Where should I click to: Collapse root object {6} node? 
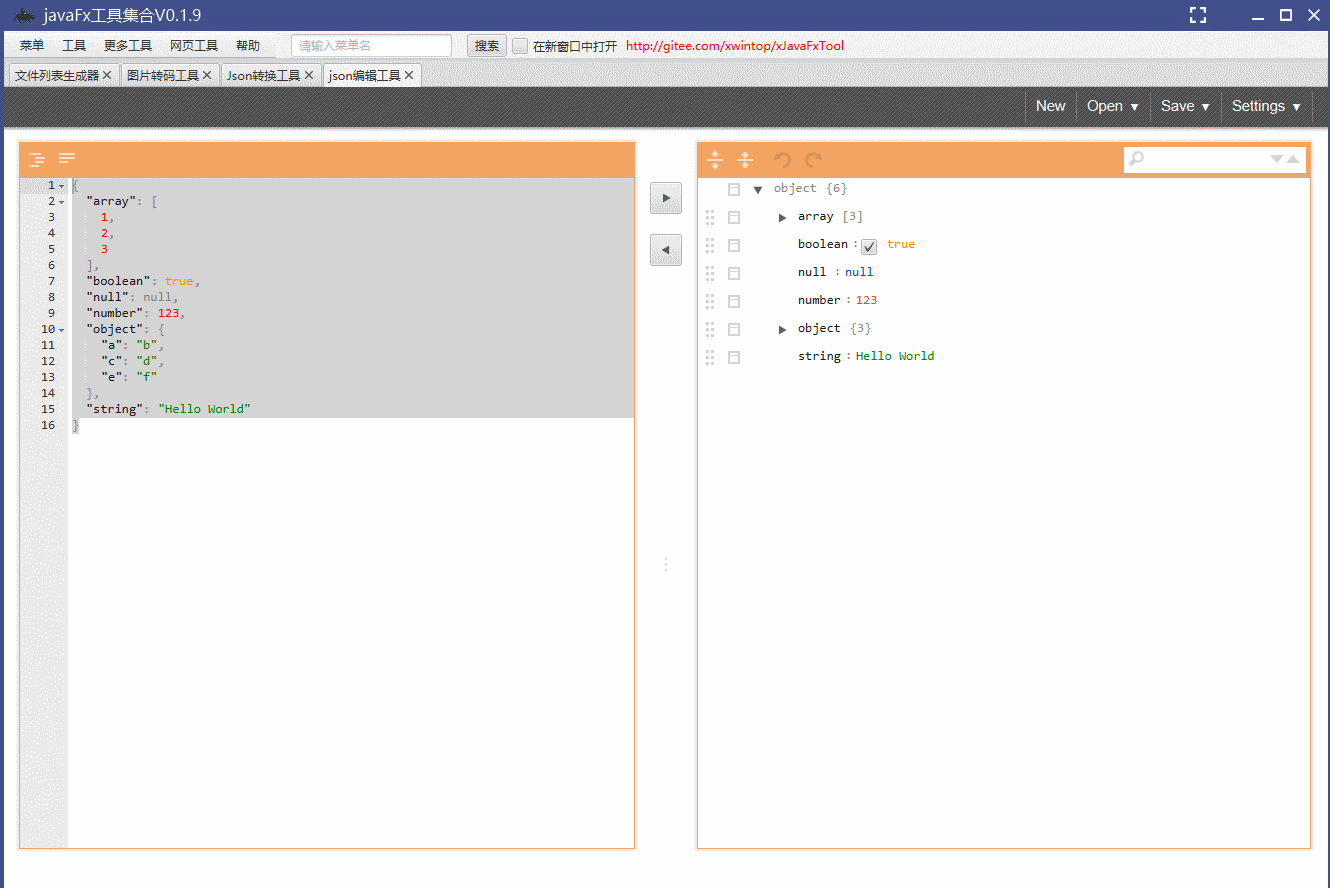pos(758,189)
